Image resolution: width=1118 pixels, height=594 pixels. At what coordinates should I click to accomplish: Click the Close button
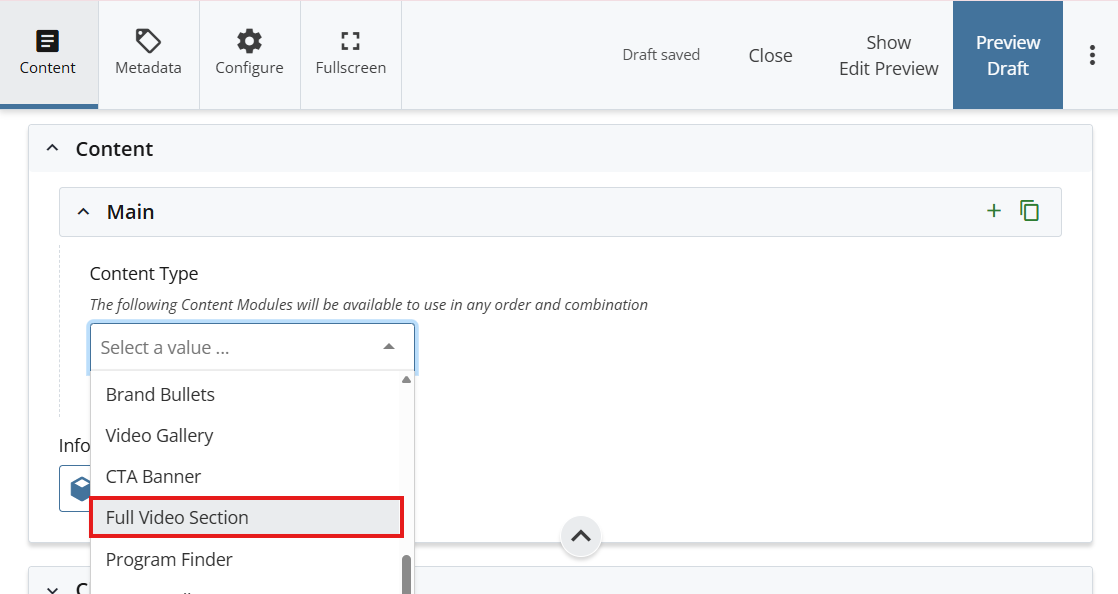(x=770, y=56)
